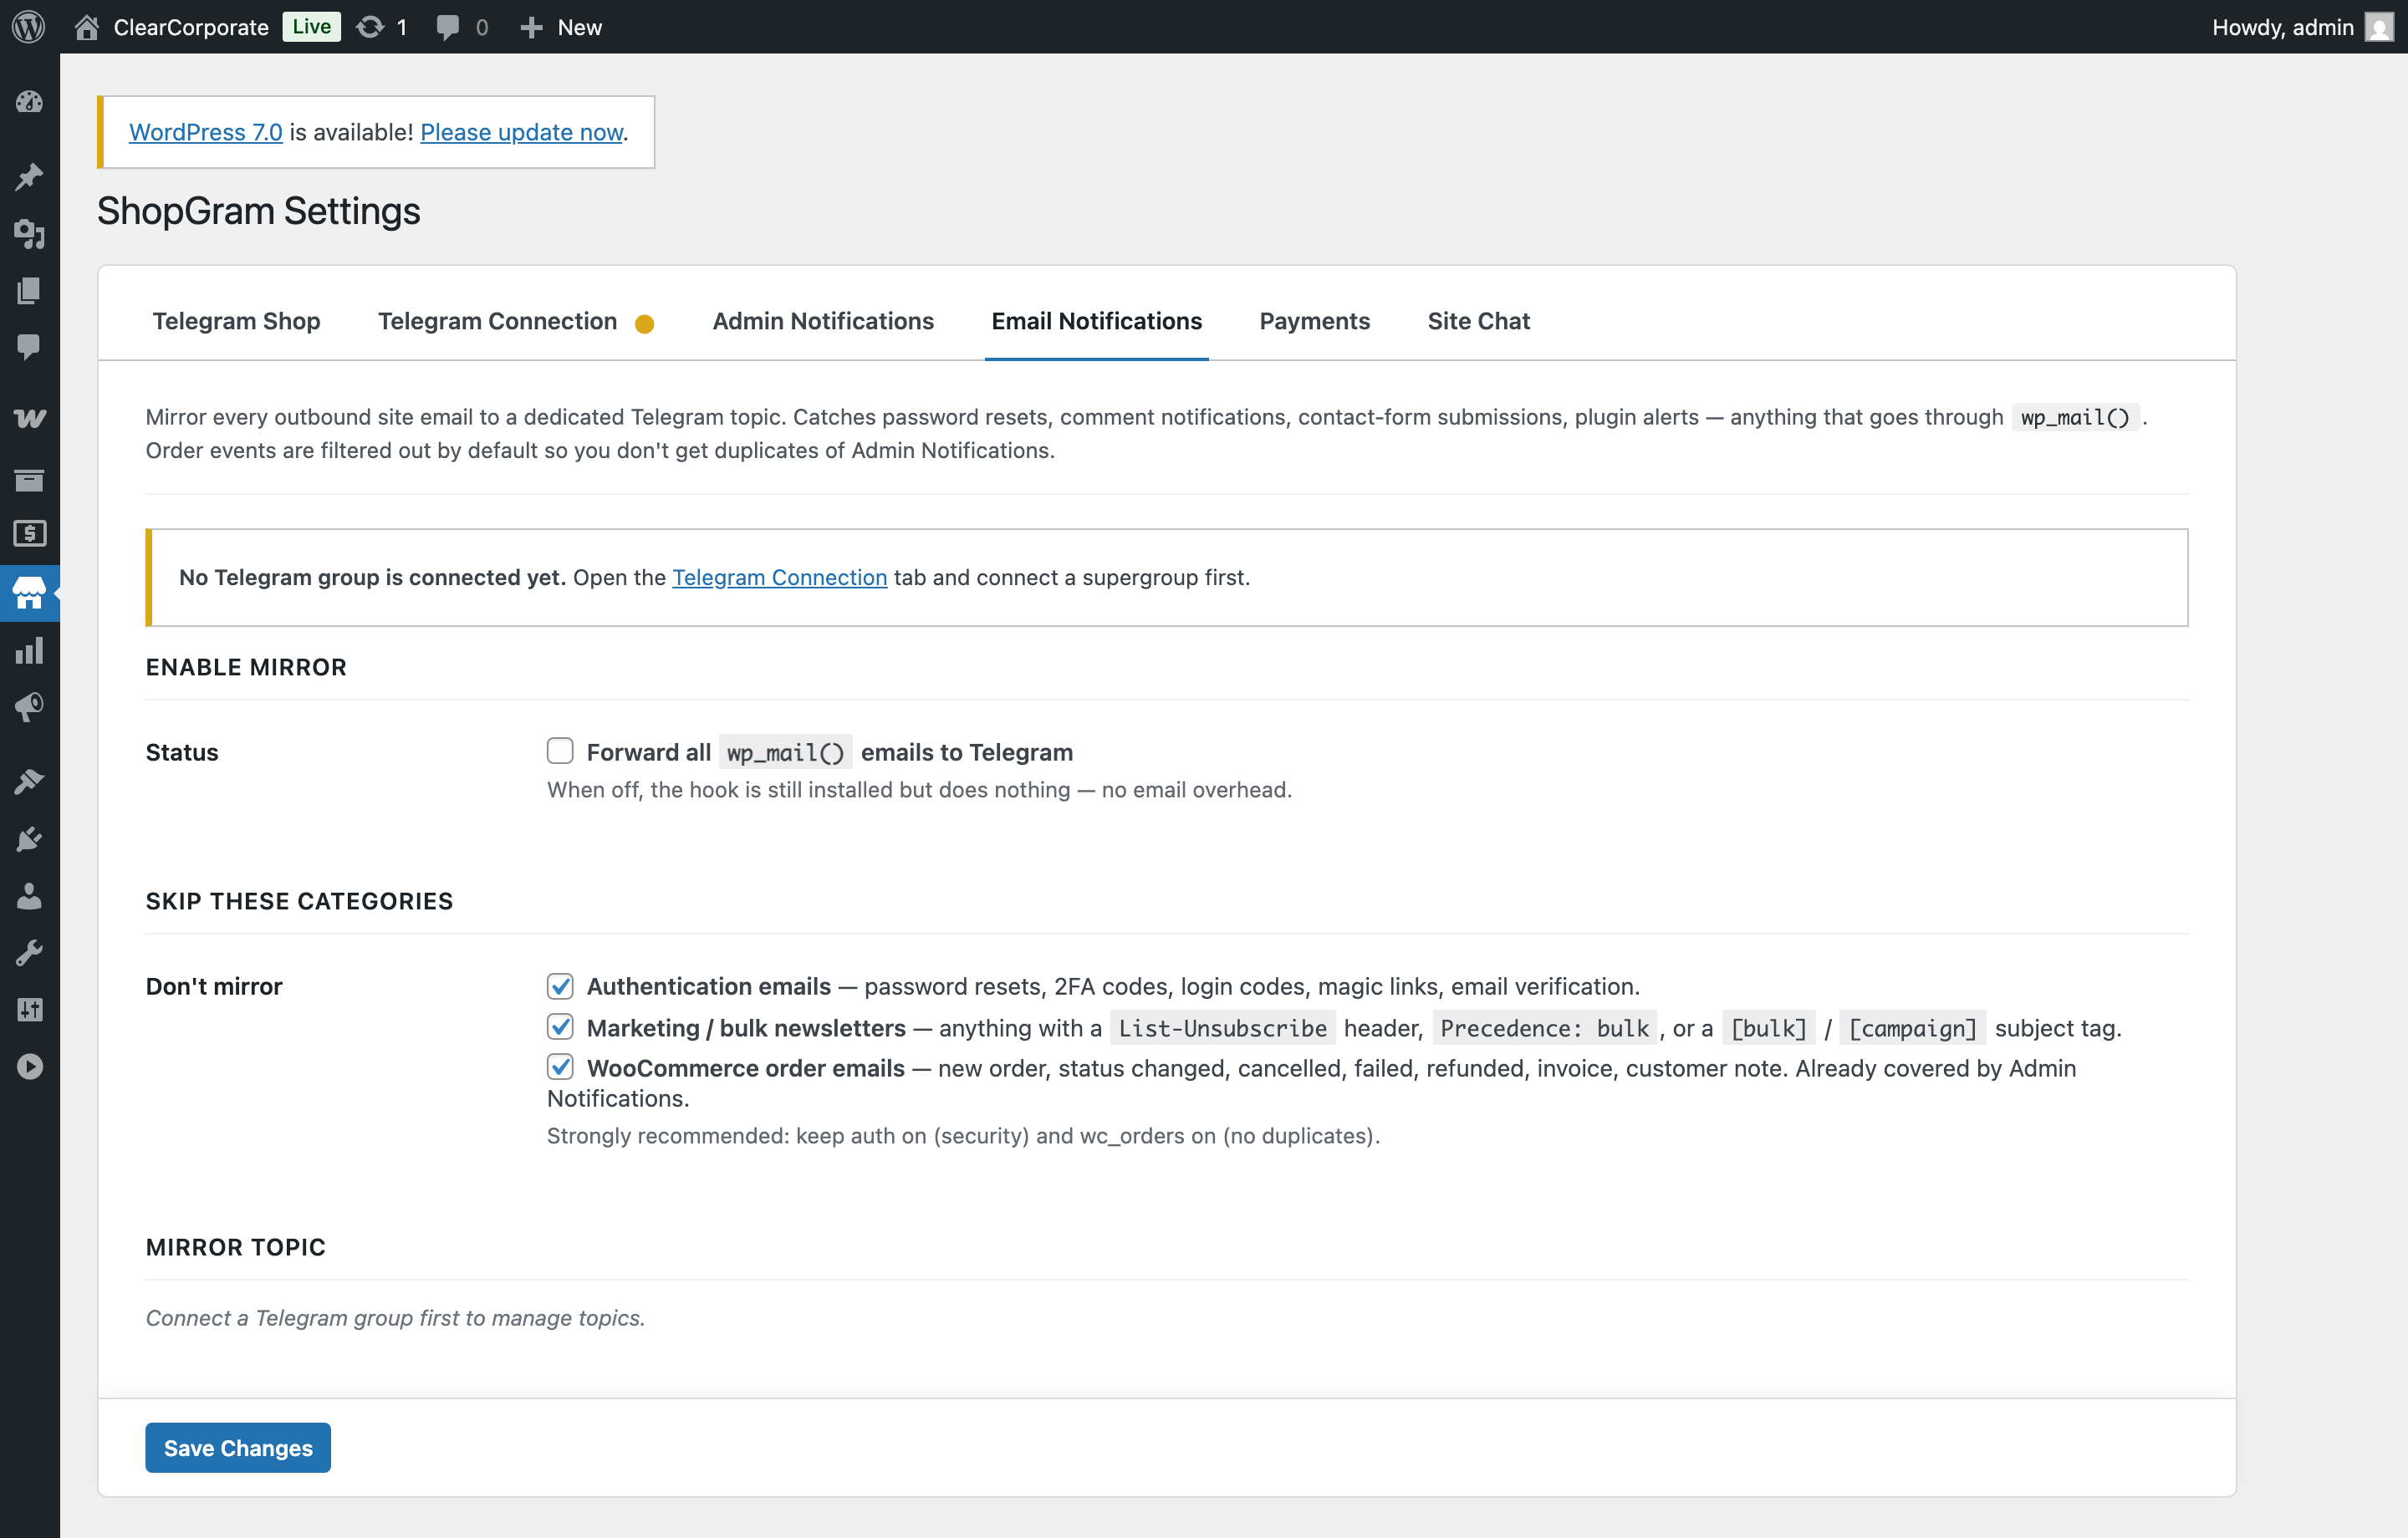Select the ShopGram store icon in sidebar
Image resolution: width=2408 pixels, height=1538 pixels.
(29, 594)
